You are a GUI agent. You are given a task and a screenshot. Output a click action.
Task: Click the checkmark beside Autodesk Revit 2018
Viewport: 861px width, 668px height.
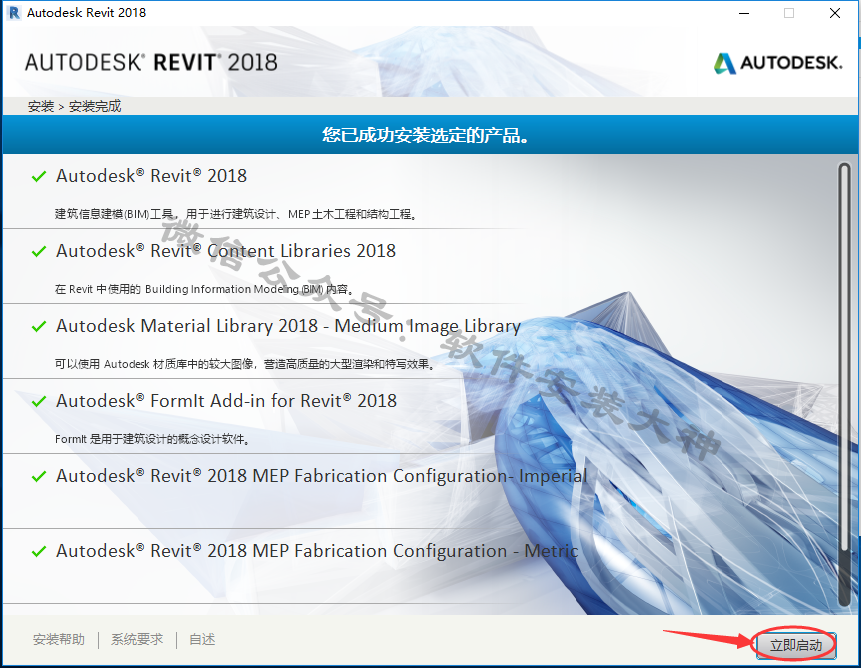[x=38, y=177]
